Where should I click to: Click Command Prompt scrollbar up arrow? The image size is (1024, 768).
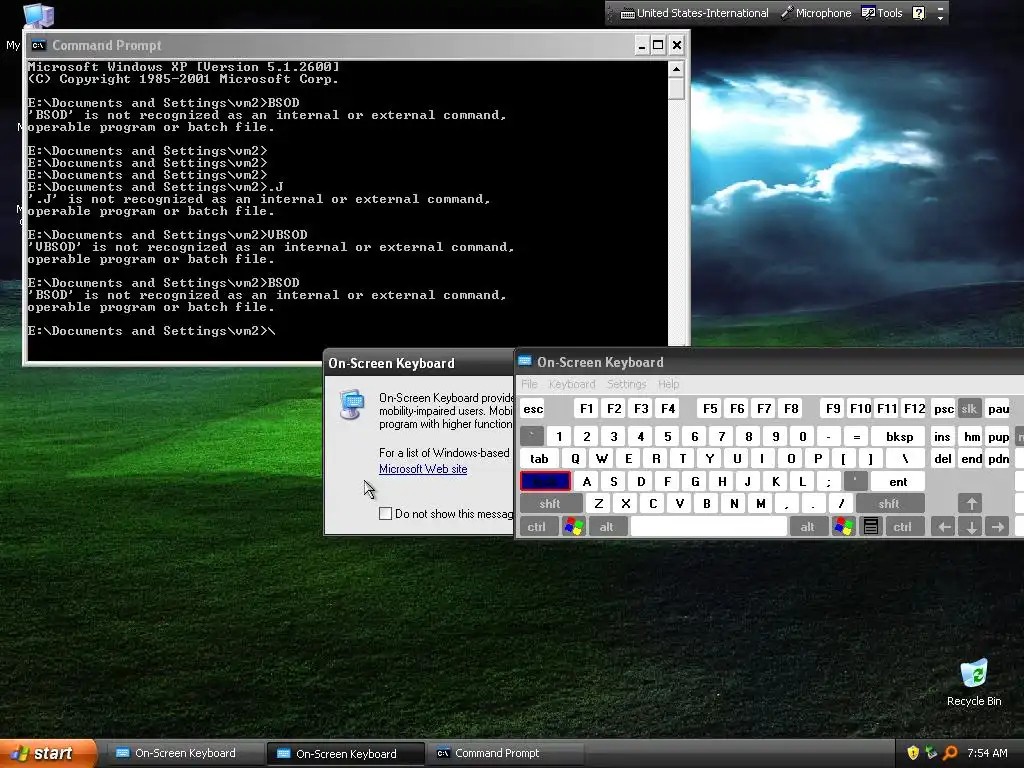[x=677, y=69]
